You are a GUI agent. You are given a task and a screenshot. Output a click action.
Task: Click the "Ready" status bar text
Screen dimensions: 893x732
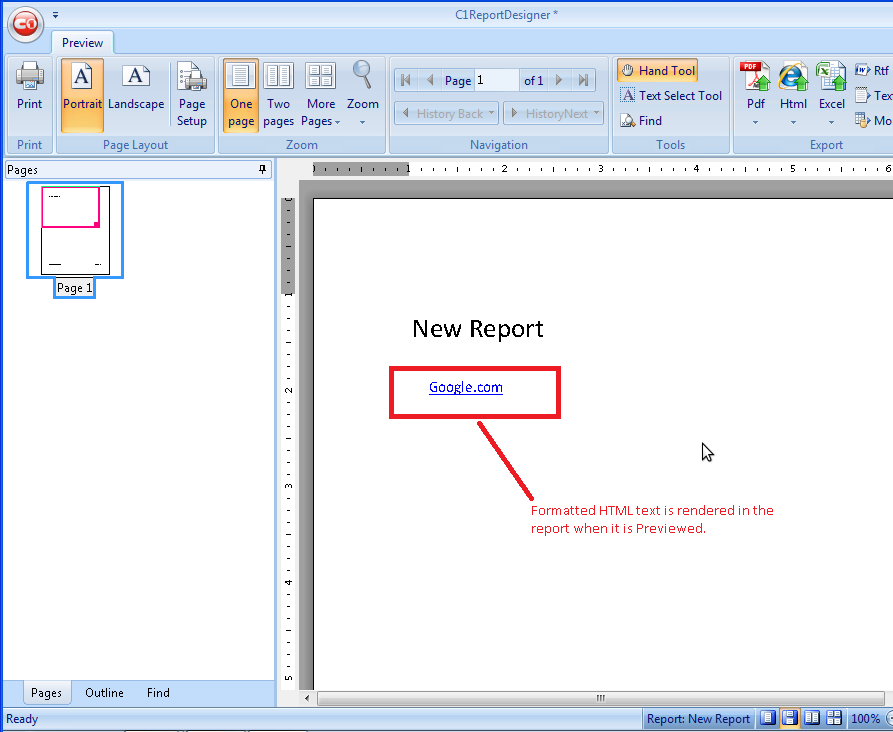pos(22,719)
